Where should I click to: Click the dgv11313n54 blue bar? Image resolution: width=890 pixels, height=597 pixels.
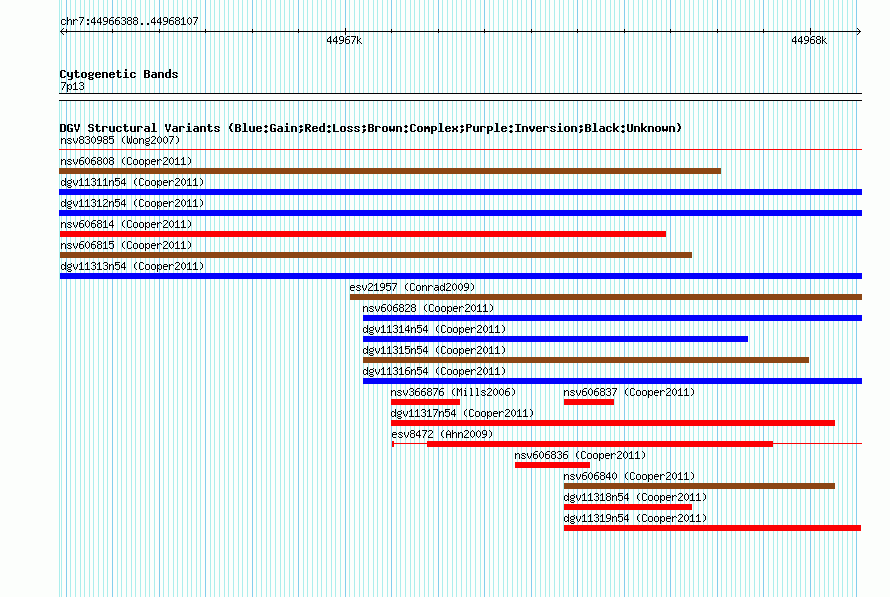click(460, 276)
